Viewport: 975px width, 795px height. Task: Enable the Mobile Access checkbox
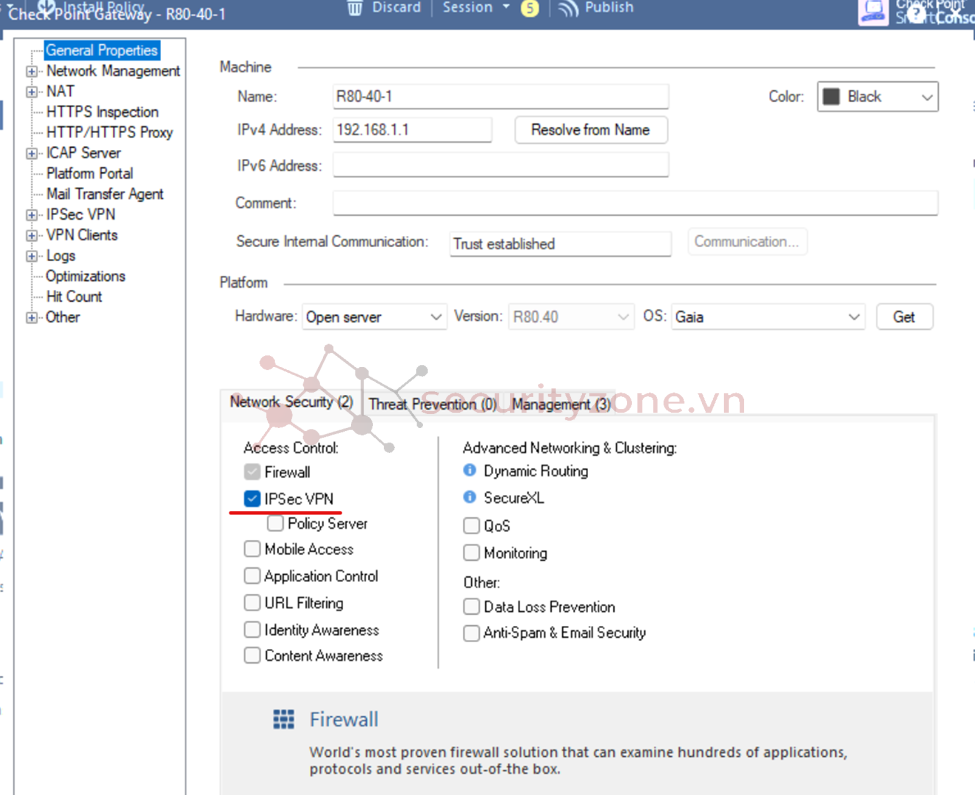pyautogui.click(x=252, y=549)
